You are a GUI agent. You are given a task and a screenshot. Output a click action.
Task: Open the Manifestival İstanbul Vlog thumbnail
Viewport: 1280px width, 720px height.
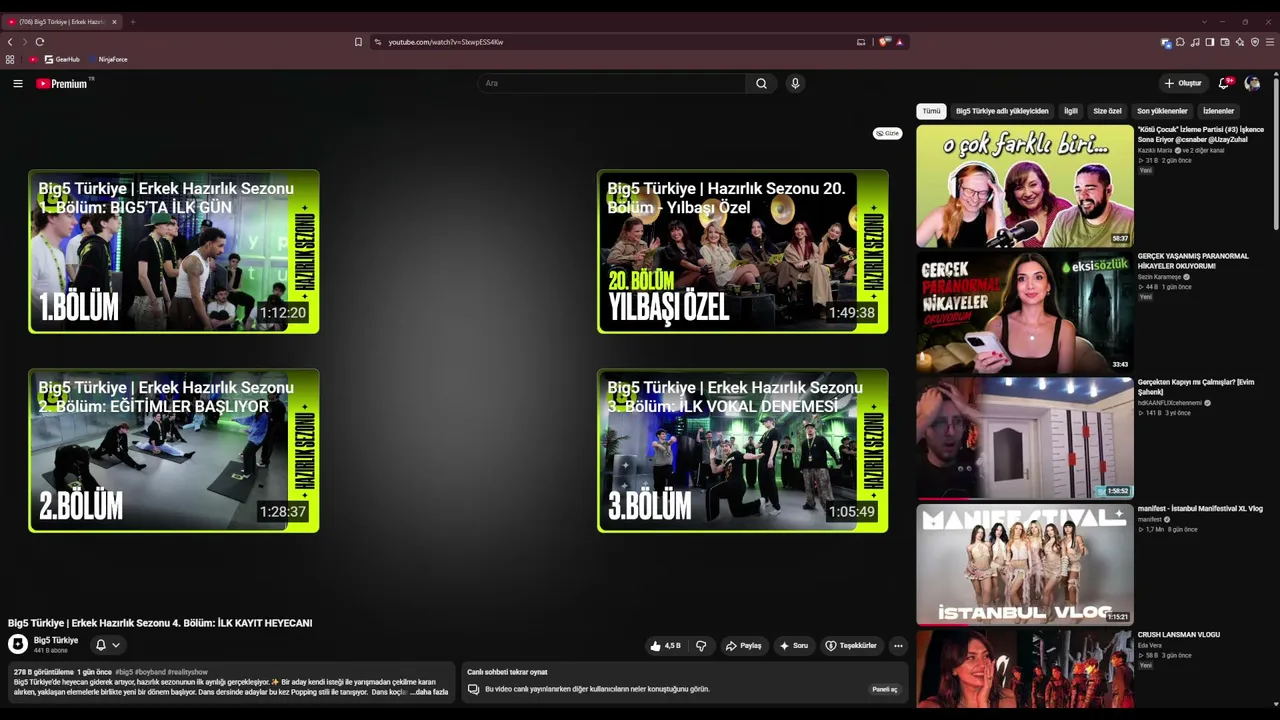coord(1025,564)
